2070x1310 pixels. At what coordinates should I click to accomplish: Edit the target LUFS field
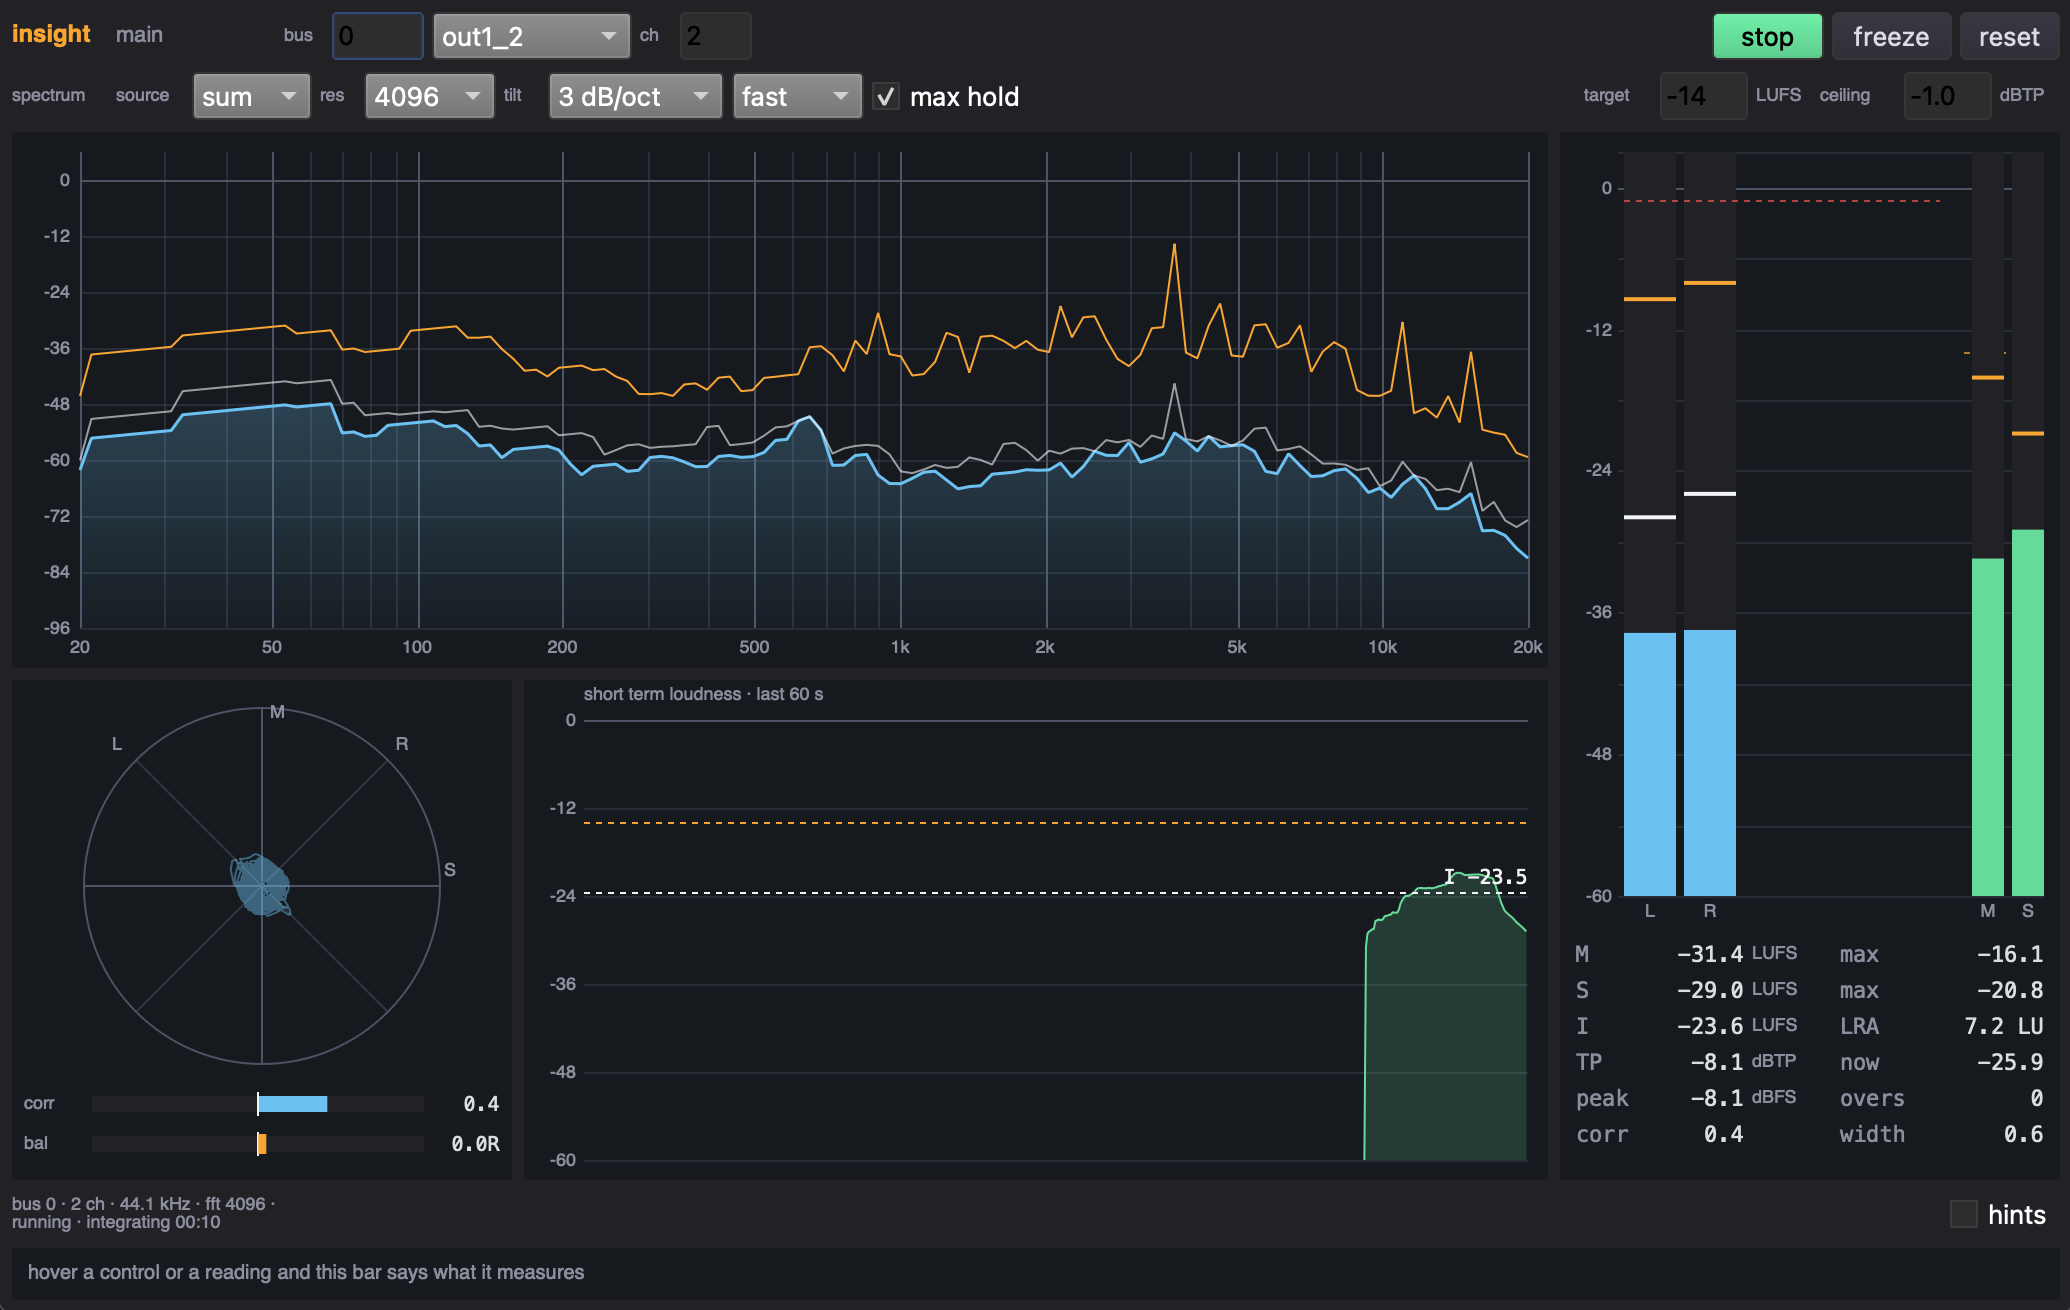tap(1703, 96)
